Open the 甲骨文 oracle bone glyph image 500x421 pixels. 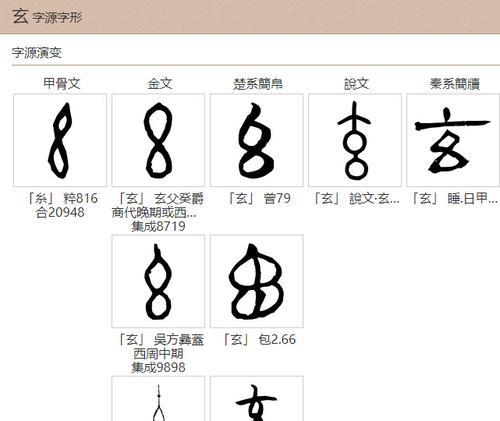click(x=60, y=140)
